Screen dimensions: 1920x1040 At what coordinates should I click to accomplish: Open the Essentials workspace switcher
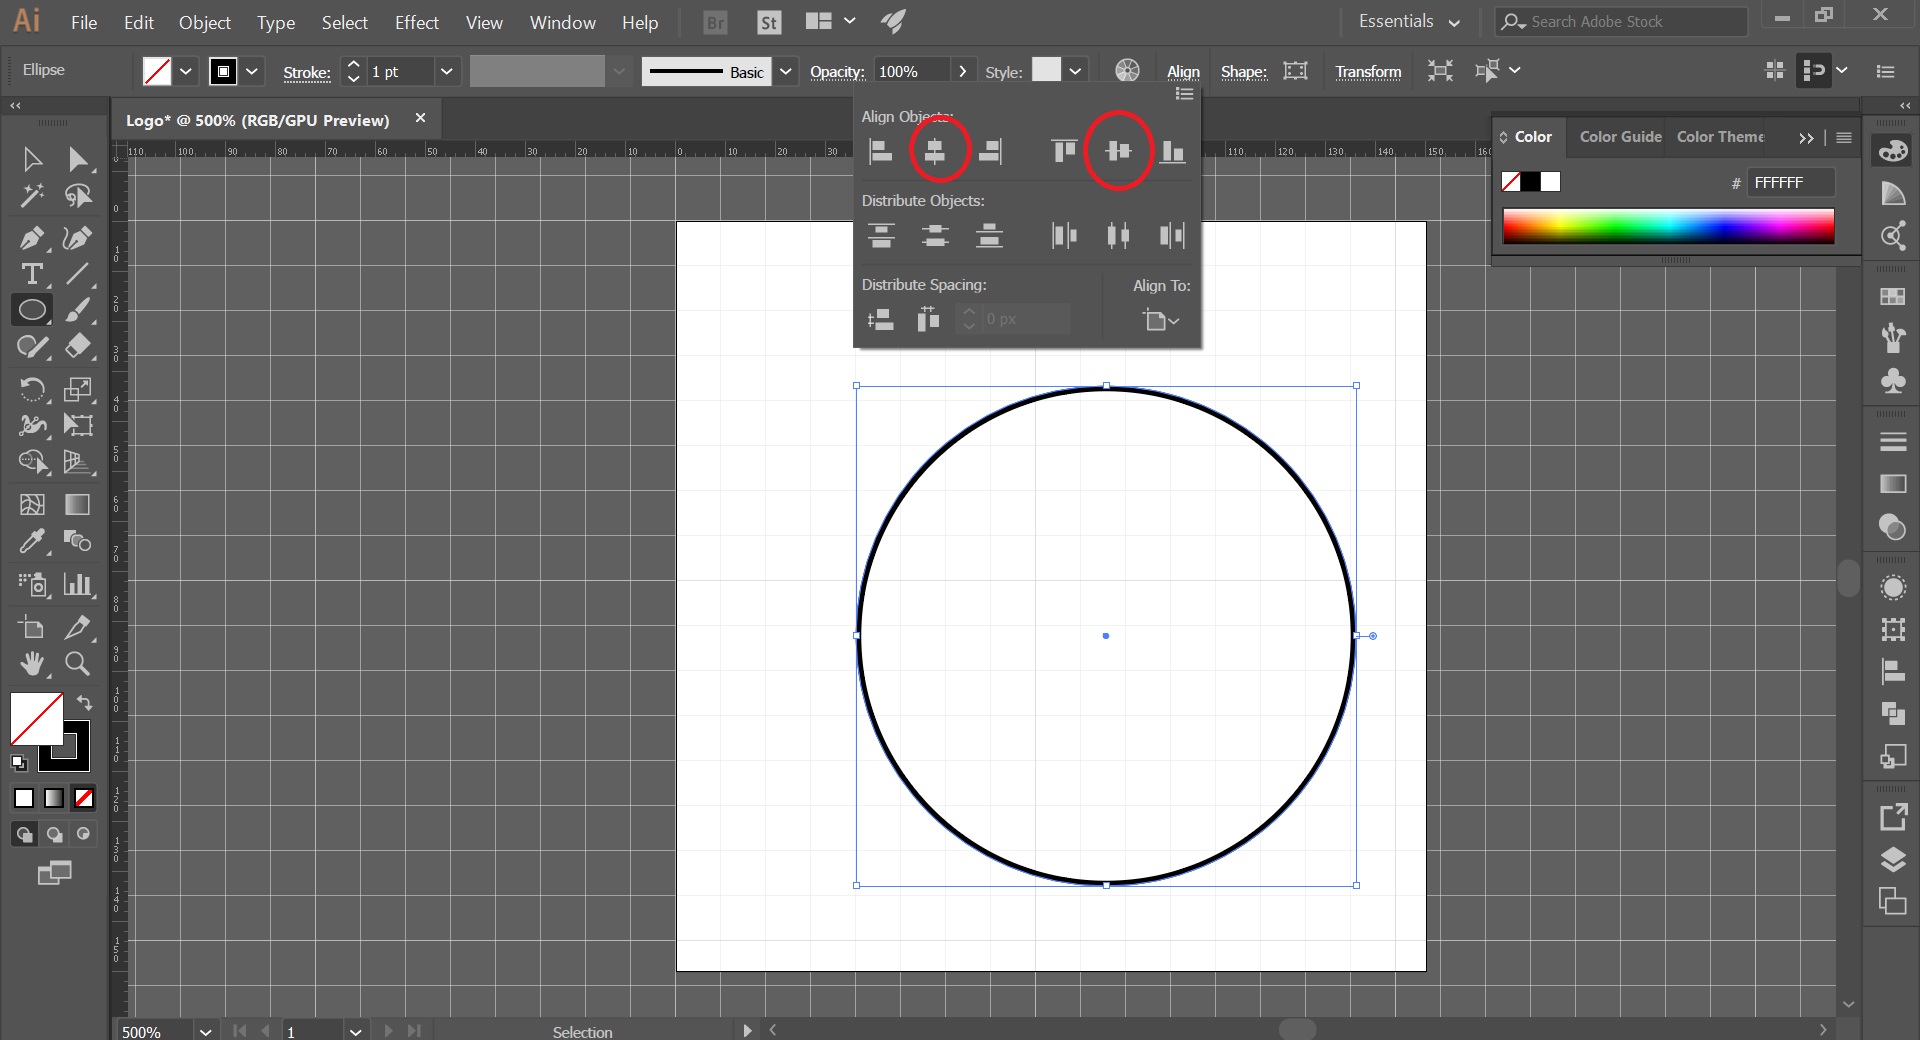(1409, 21)
